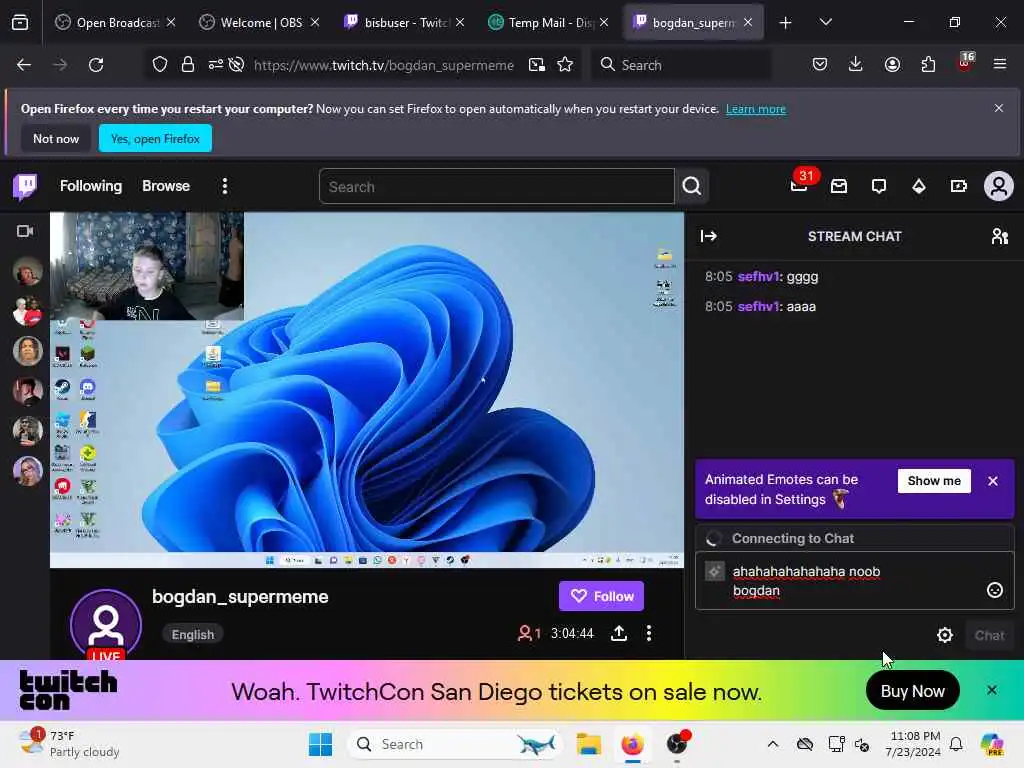Open the Firefox account icon
1024x768 pixels.
coord(892,65)
